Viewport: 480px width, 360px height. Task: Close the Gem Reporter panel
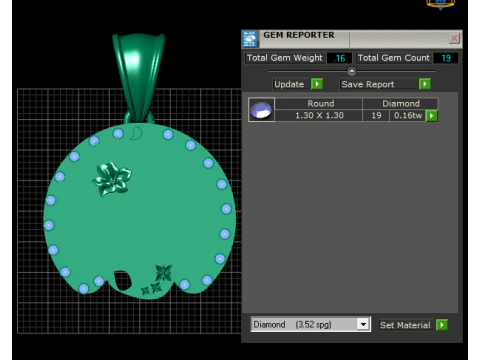click(x=454, y=38)
